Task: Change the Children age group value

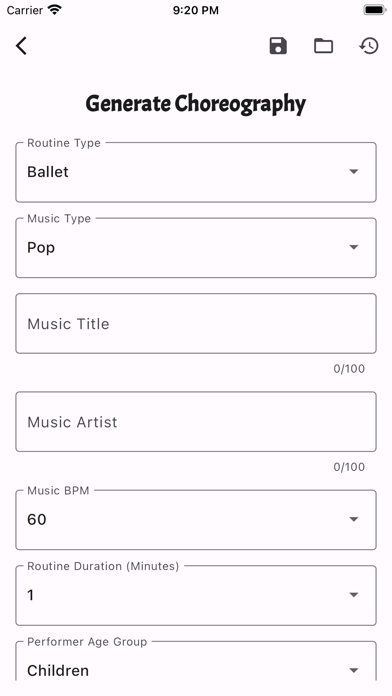Action: (x=58, y=670)
